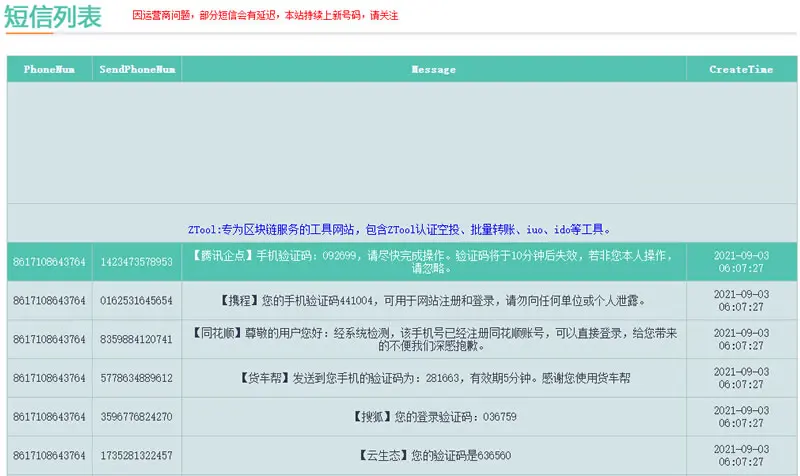Click the red carrier delay notice text
Image resolution: width=800 pixels, height=476 pixels.
coord(265,15)
